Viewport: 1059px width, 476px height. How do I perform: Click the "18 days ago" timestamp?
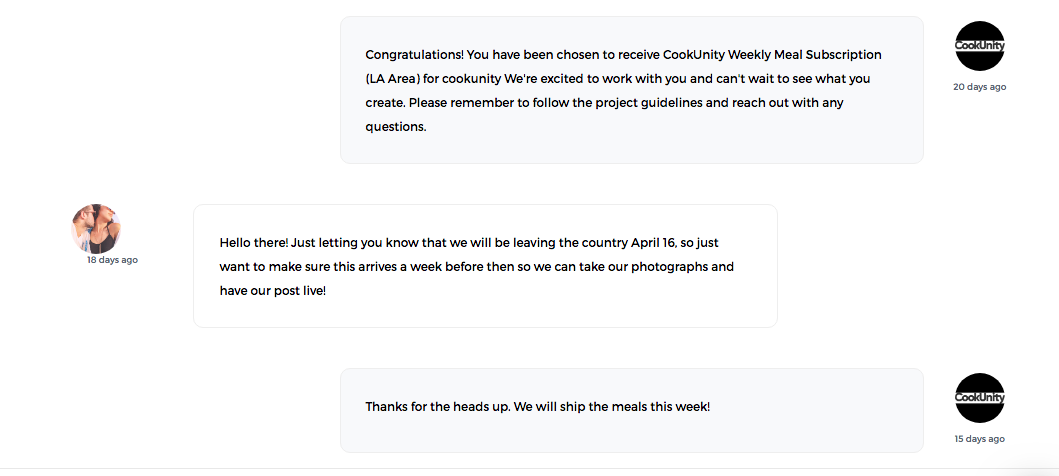pos(112,260)
